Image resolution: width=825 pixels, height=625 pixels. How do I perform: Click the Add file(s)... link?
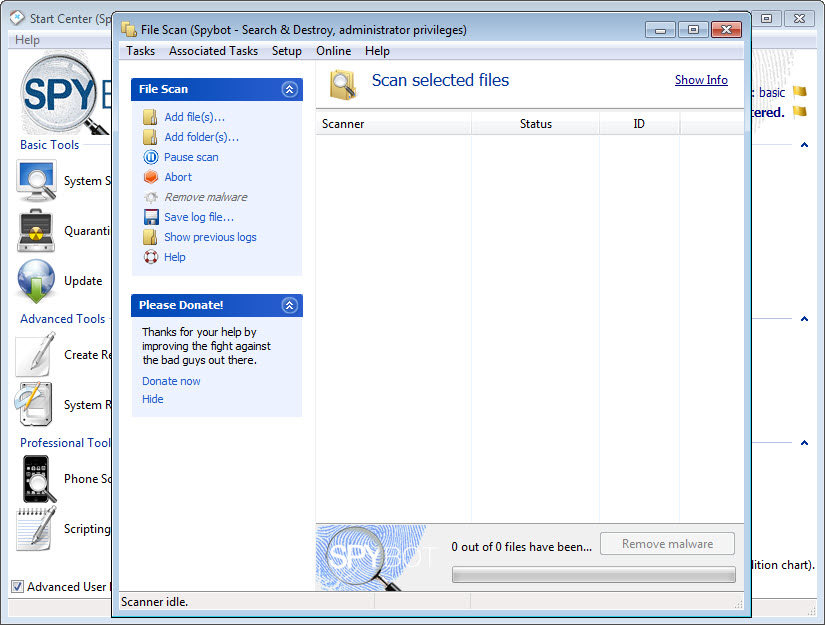coord(194,117)
